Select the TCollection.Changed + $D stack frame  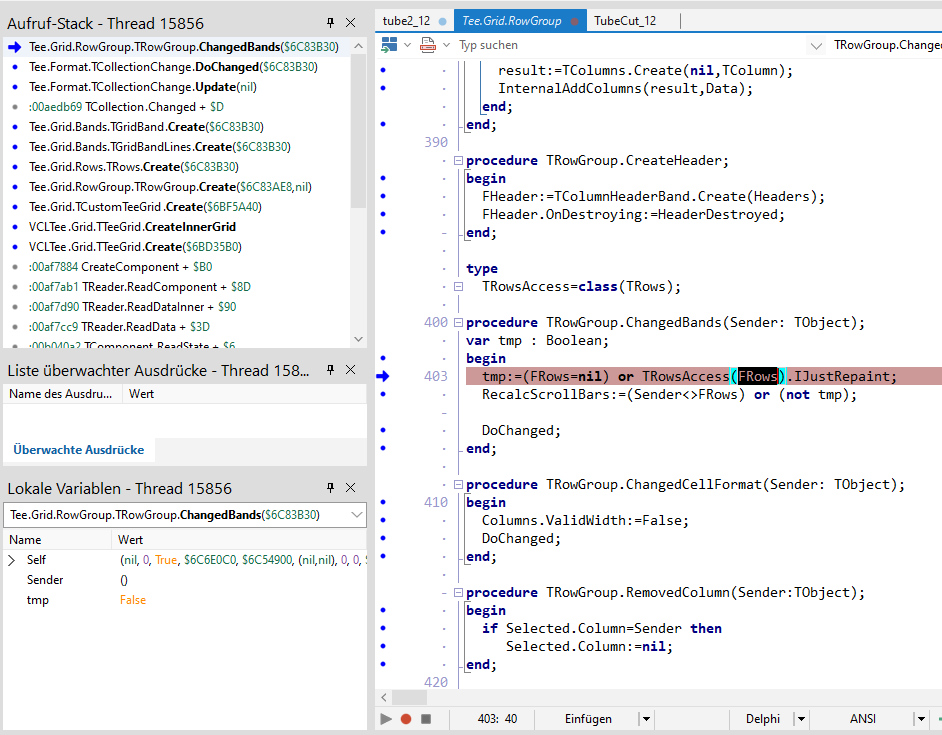177,107
